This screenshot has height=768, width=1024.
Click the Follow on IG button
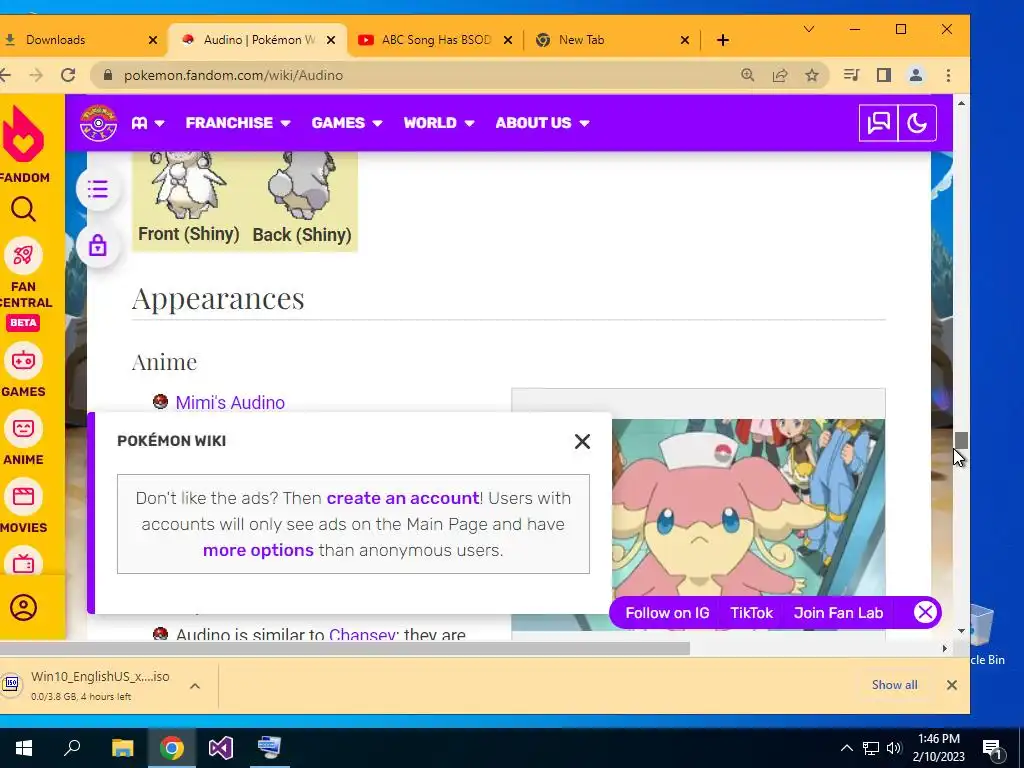tap(667, 613)
